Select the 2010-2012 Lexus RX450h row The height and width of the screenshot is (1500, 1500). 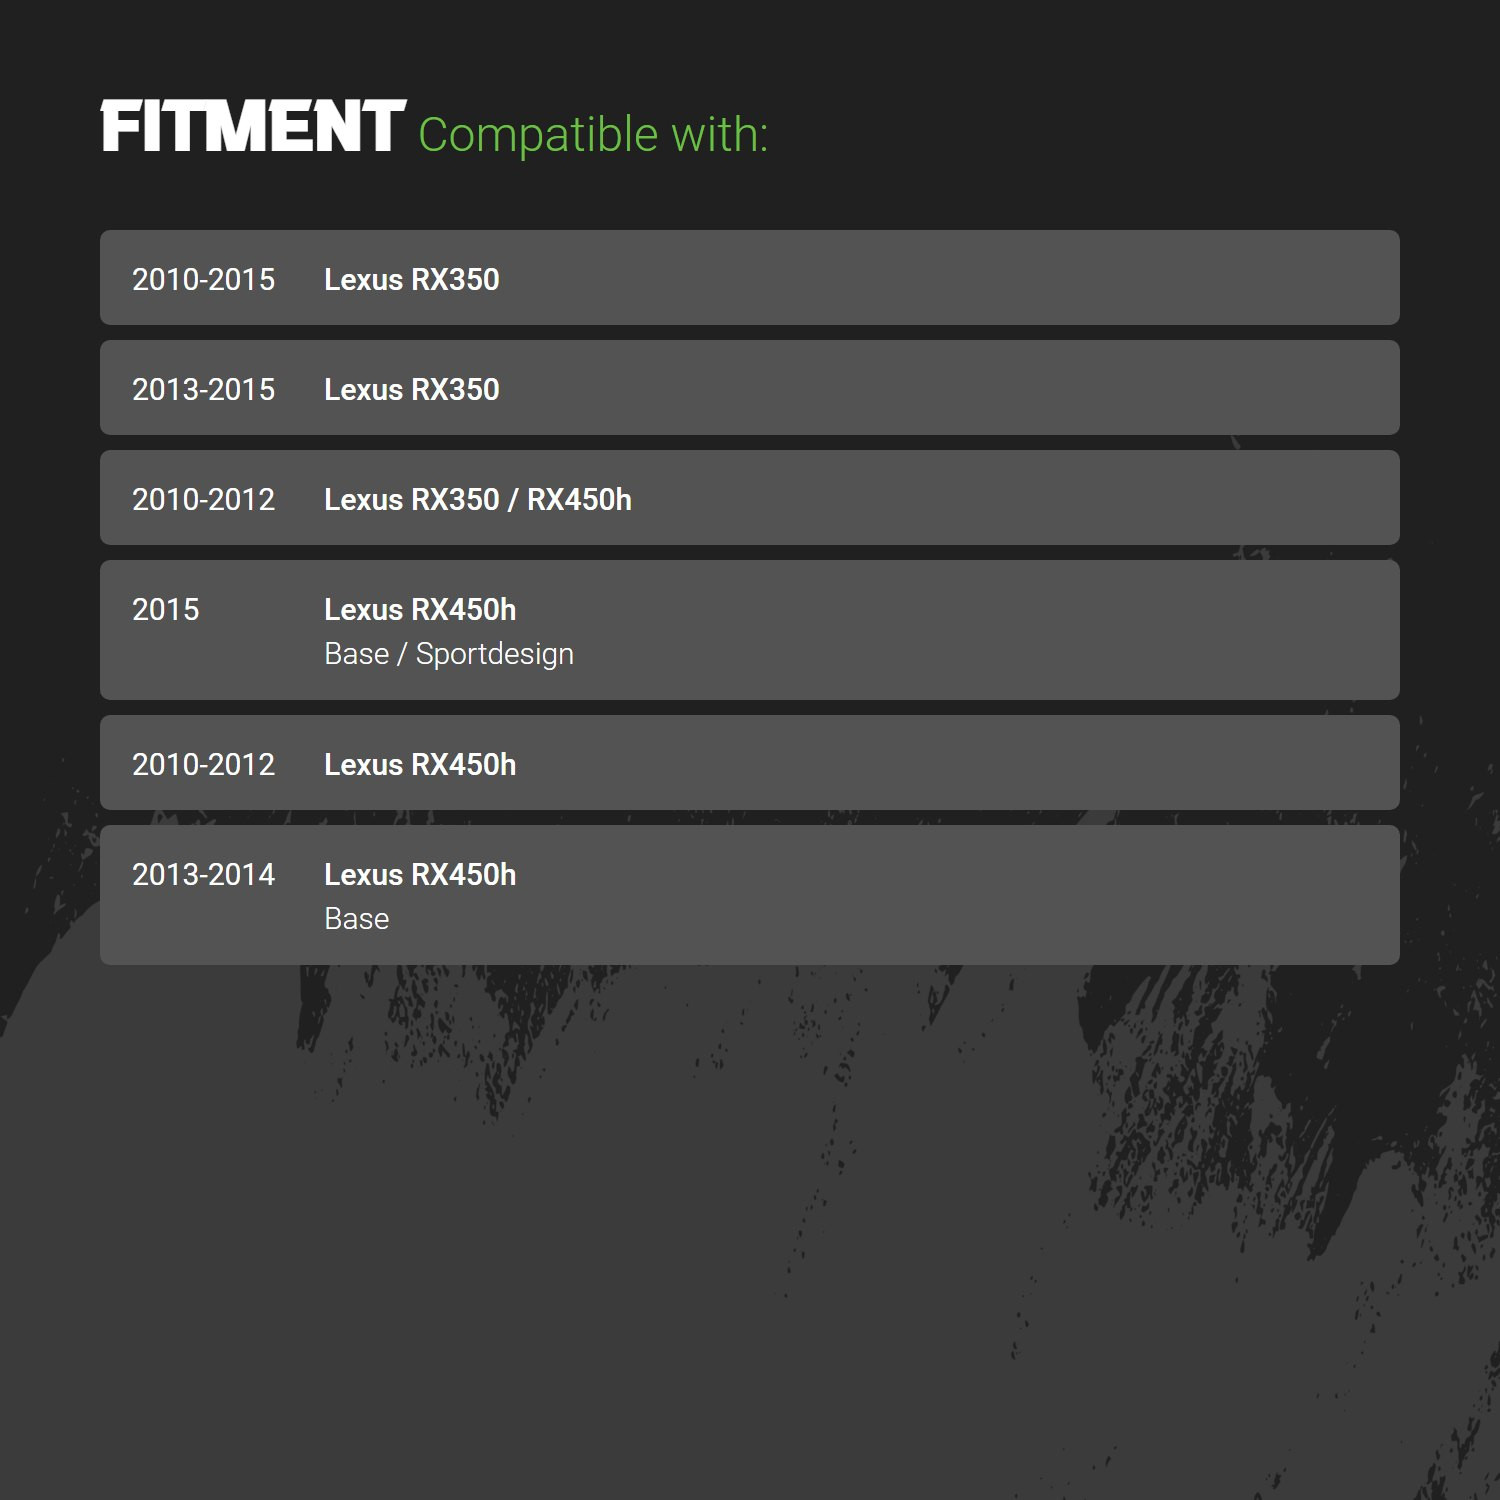[750, 762]
